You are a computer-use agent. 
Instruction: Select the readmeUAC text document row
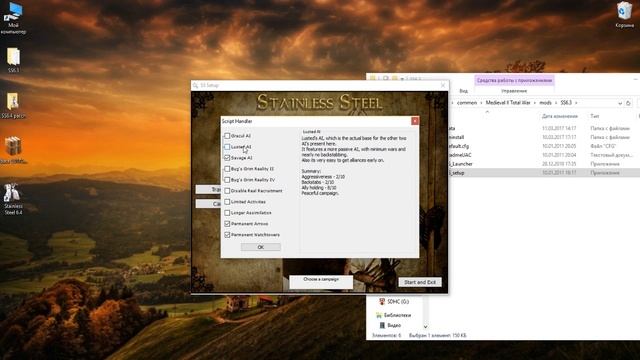tap(544, 155)
